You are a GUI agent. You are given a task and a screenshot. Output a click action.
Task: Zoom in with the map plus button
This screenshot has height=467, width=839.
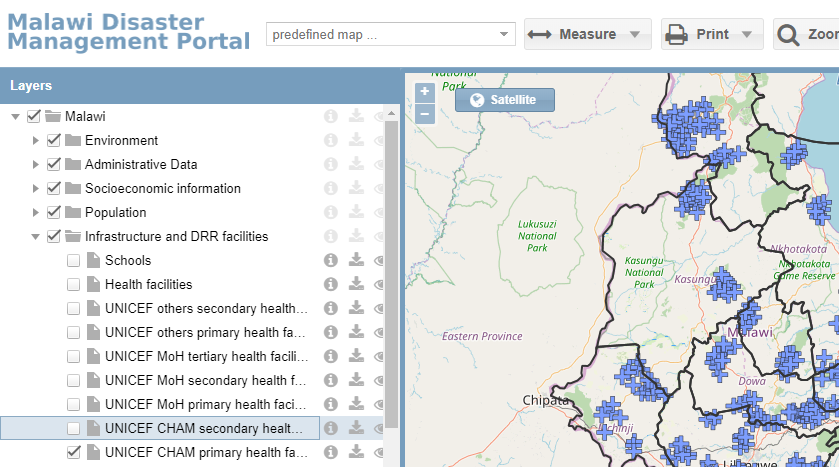(425, 92)
